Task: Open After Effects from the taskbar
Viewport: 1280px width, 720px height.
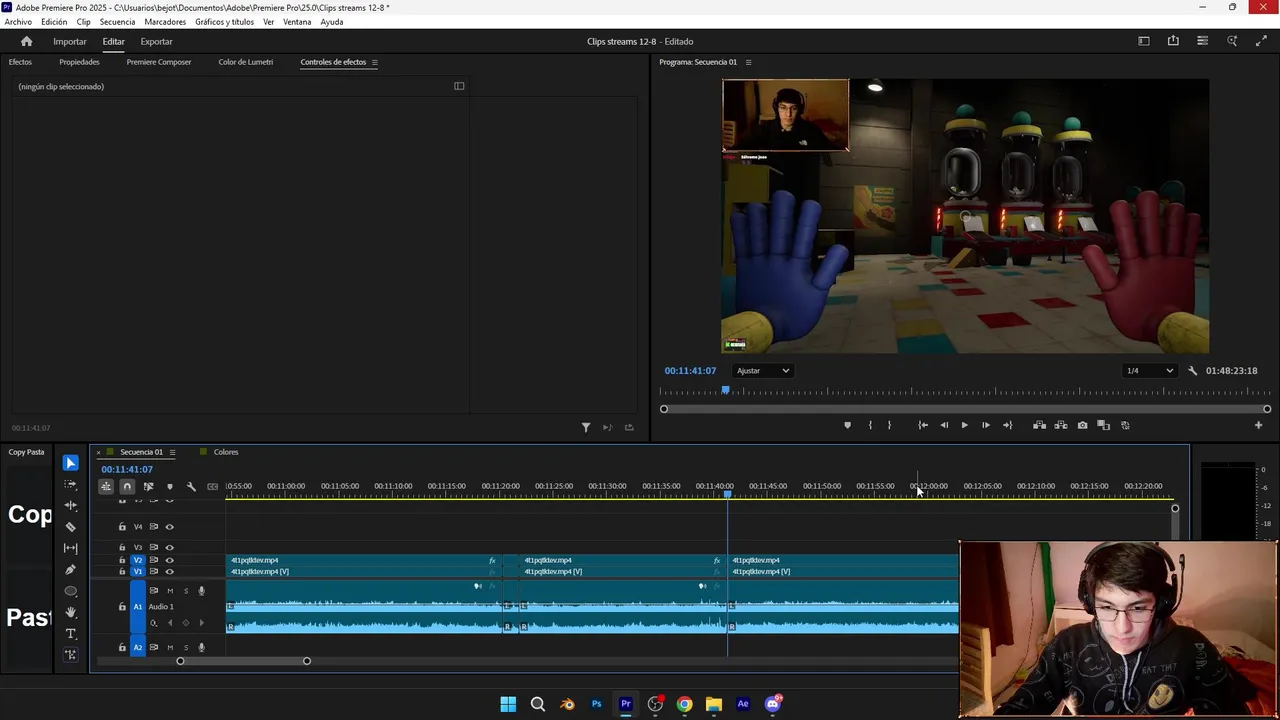Action: [x=743, y=704]
